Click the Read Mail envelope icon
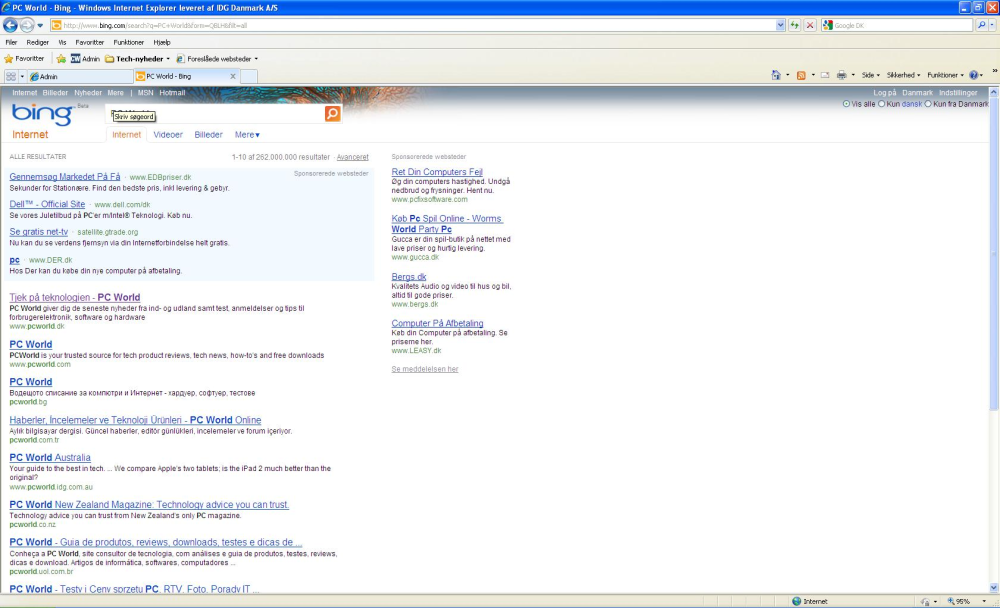The width and height of the screenshot is (1000, 608). (825, 75)
